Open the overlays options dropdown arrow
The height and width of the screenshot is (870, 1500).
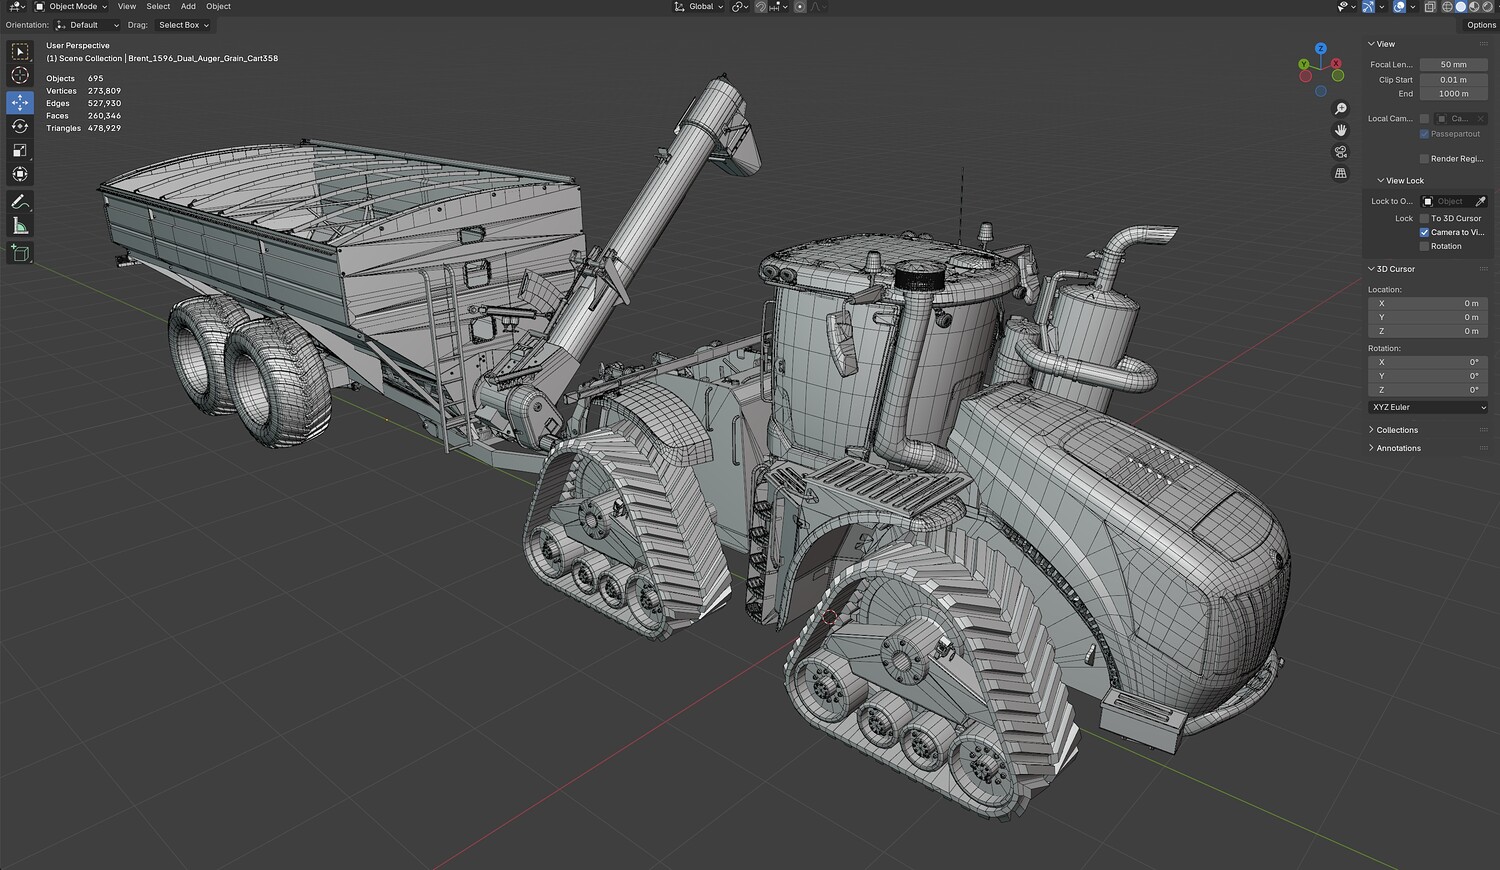pyautogui.click(x=1411, y=7)
